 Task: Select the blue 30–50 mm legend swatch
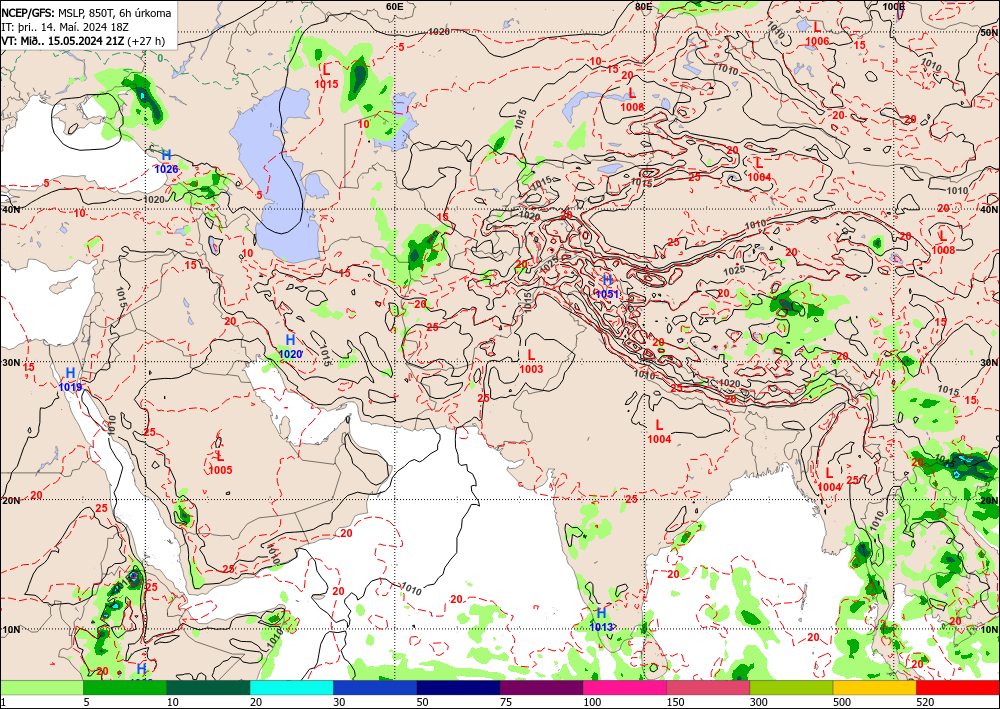coord(375,688)
